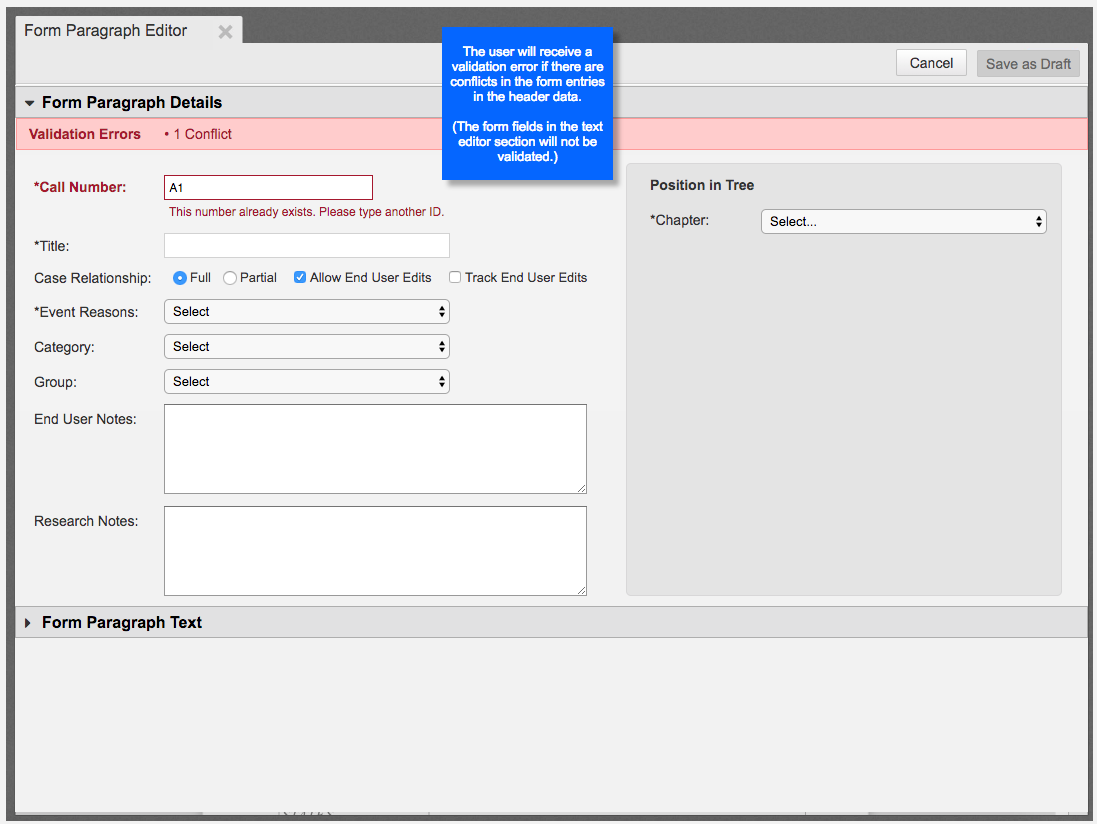Click the 'This number already exists' error message
This screenshot has width=1097, height=824.
306,212
